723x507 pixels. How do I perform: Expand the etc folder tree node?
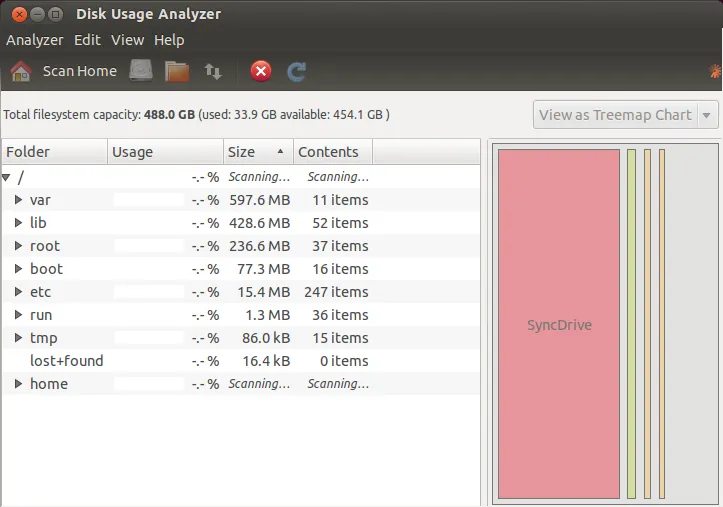point(19,292)
